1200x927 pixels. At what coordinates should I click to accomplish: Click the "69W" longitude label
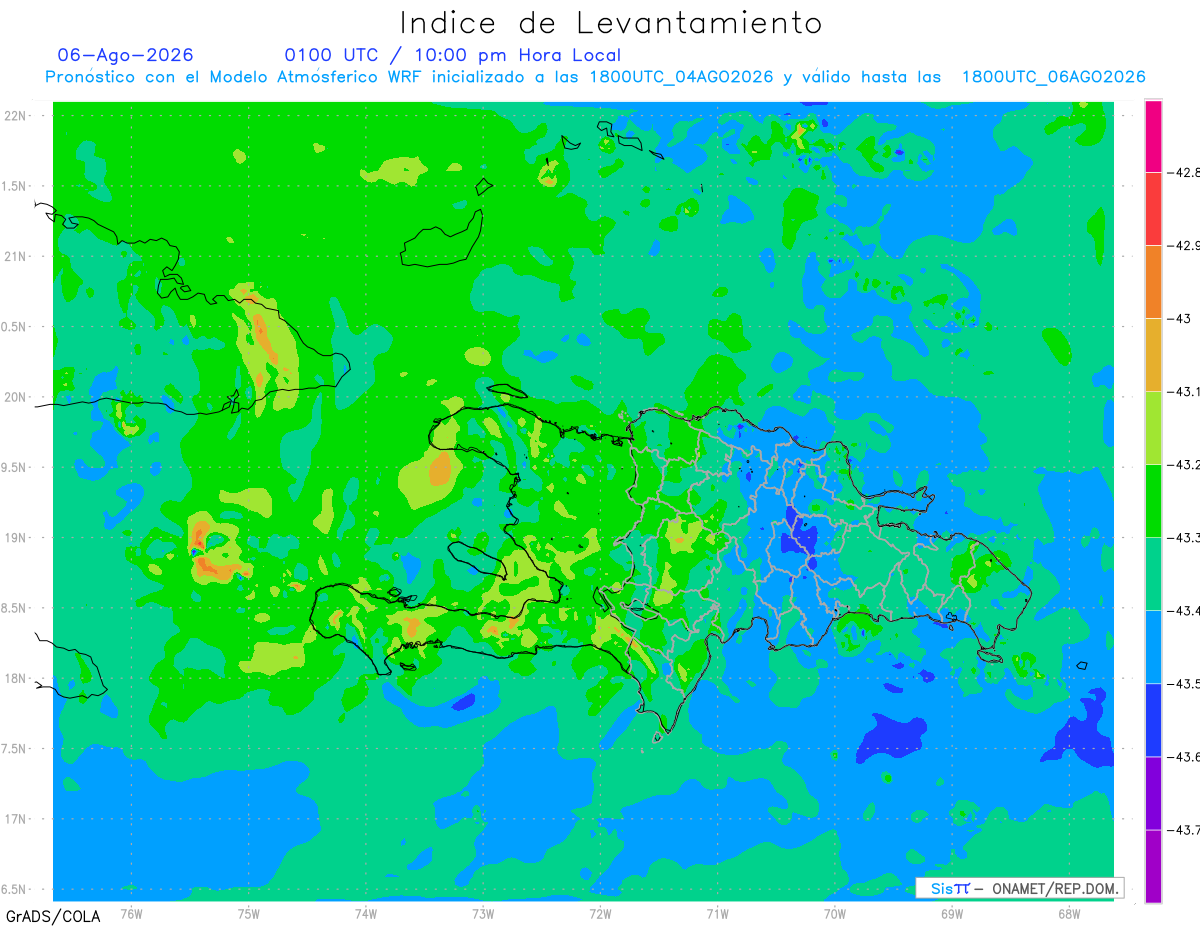tap(951, 913)
